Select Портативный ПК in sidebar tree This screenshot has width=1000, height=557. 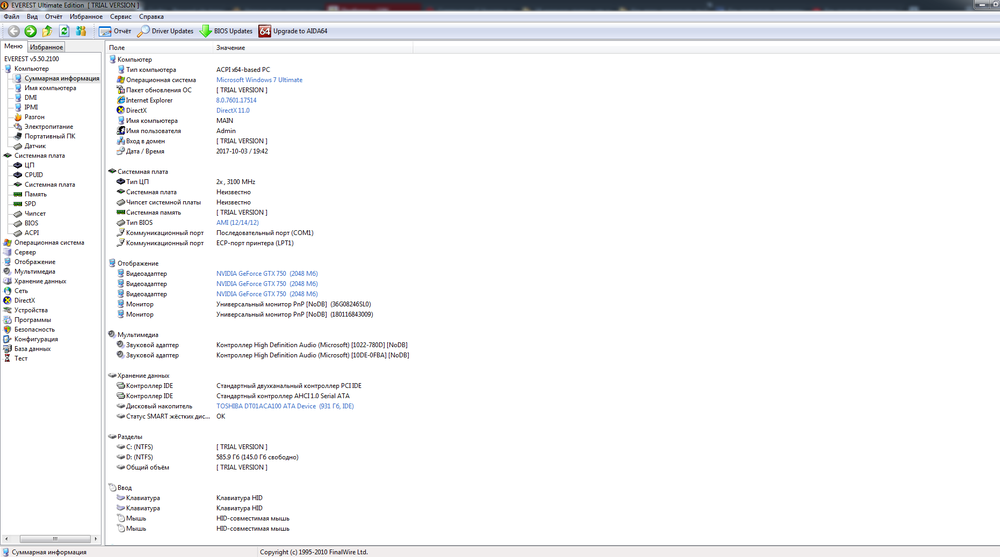point(50,136)
